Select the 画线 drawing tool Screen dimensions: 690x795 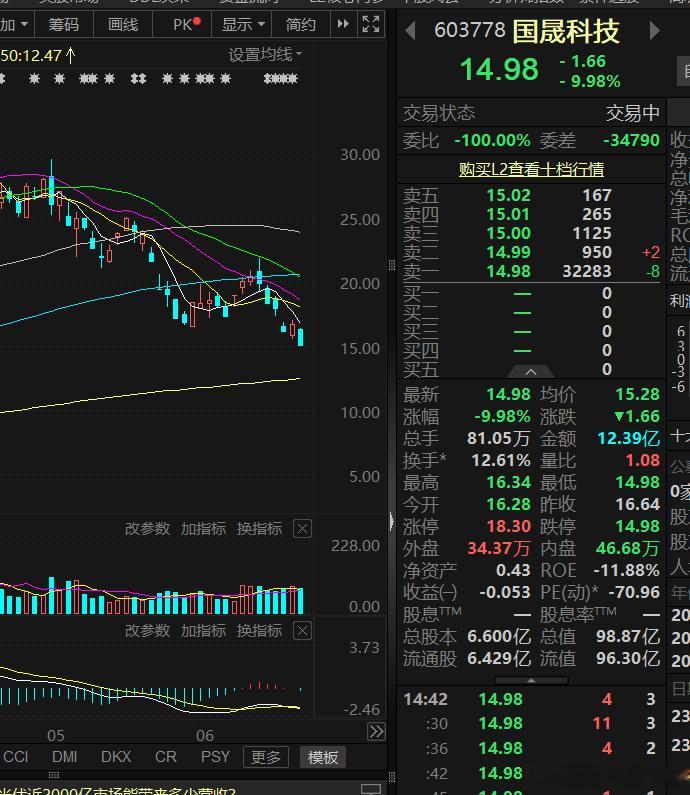[x=123, y=24]
